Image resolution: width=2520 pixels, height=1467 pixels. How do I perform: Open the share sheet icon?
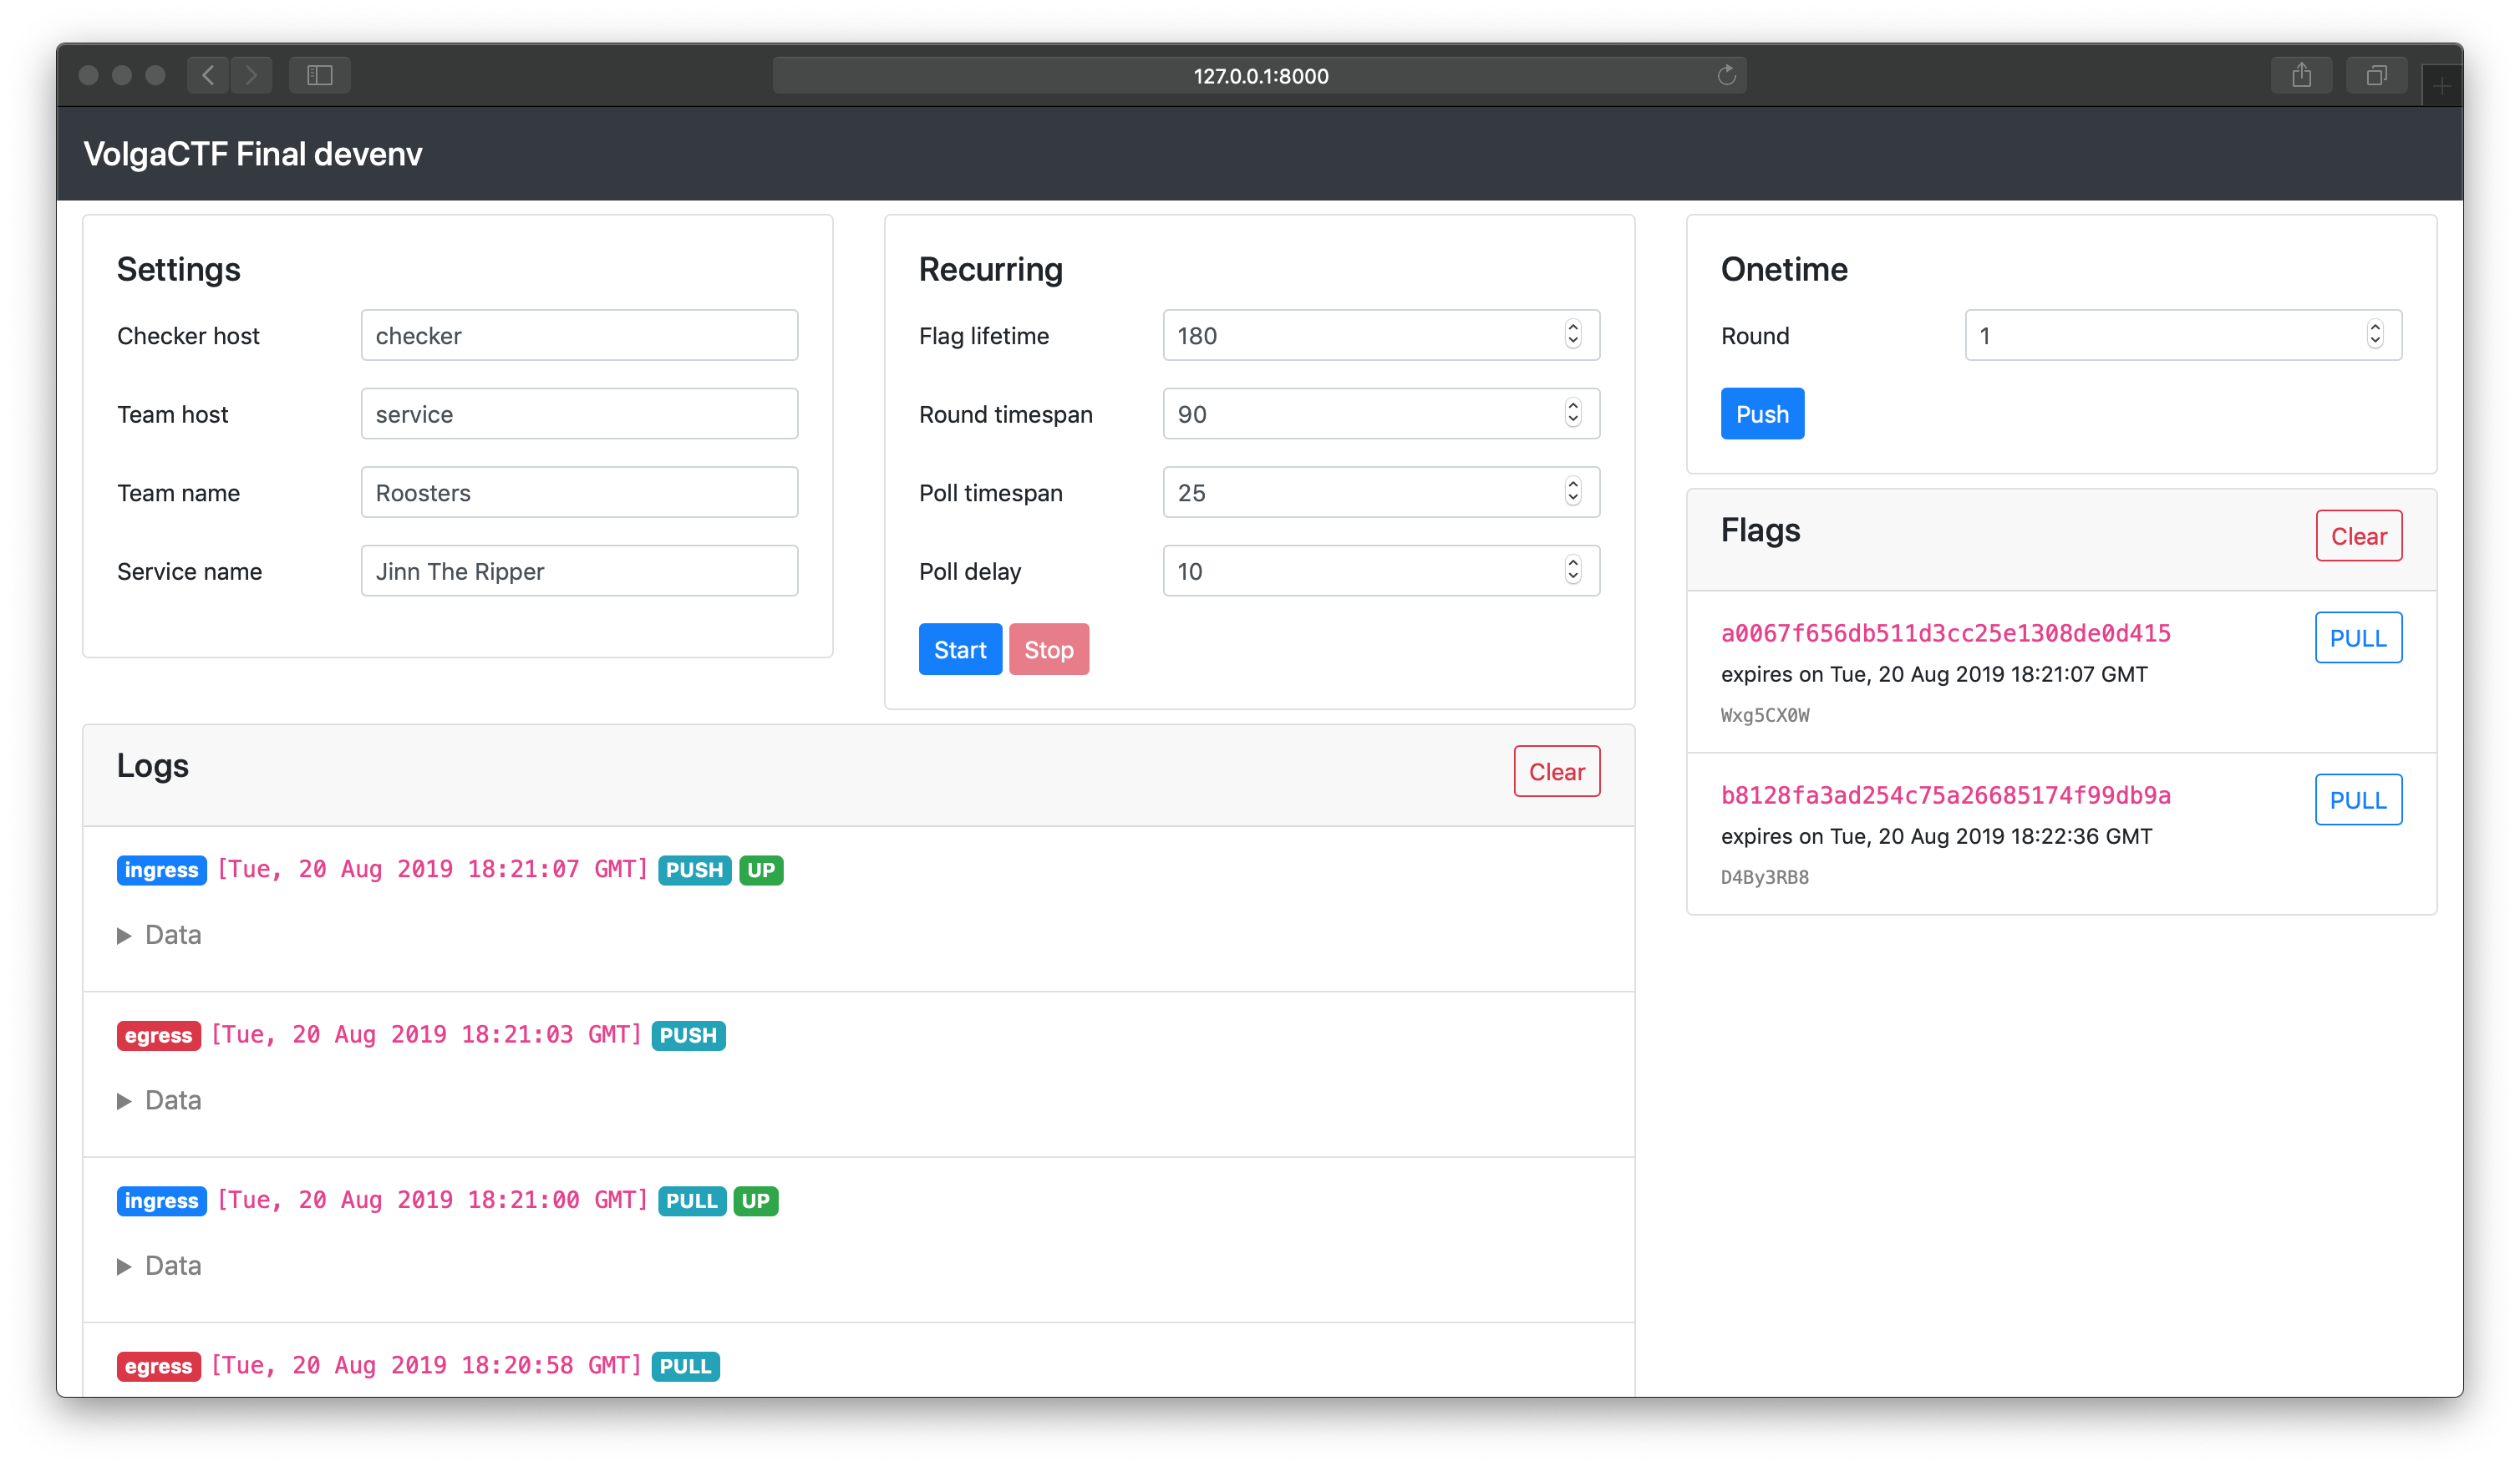(x=2301, y=75)
